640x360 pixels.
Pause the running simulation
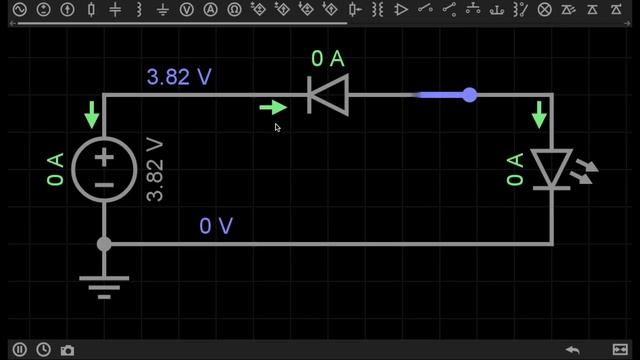point(20,349)
